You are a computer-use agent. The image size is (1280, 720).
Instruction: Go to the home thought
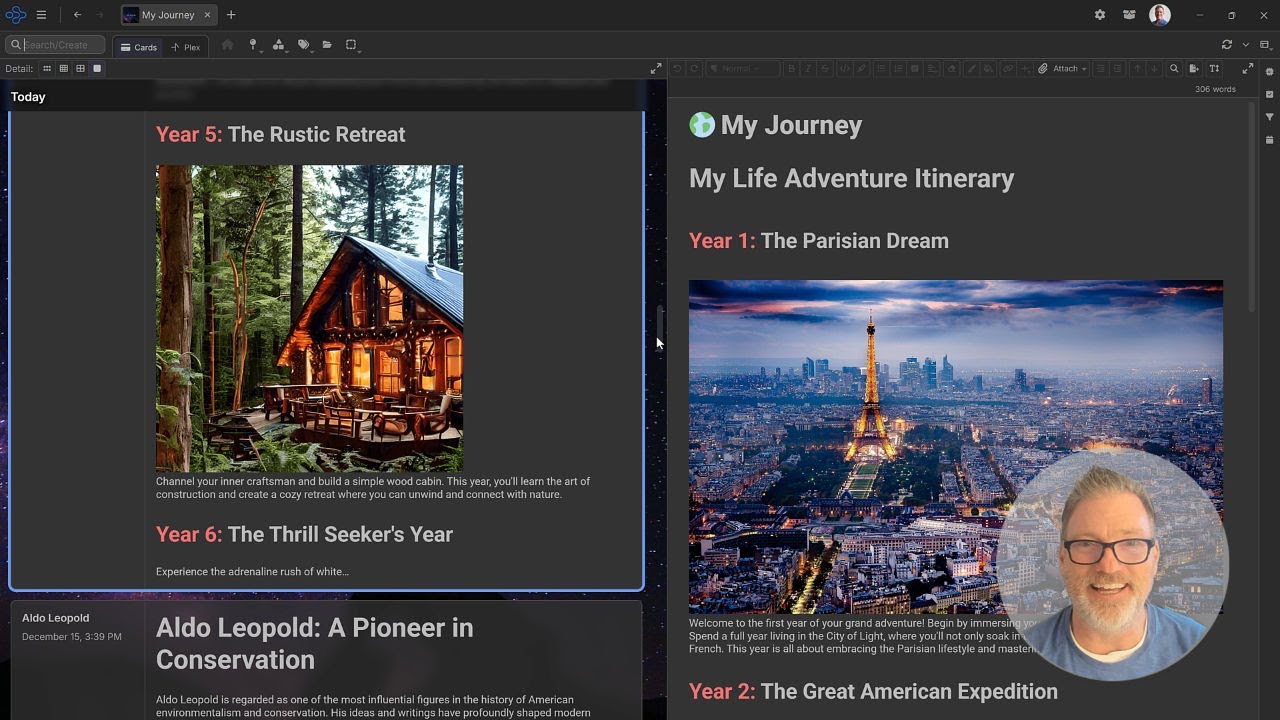click(x=227, y=45)
